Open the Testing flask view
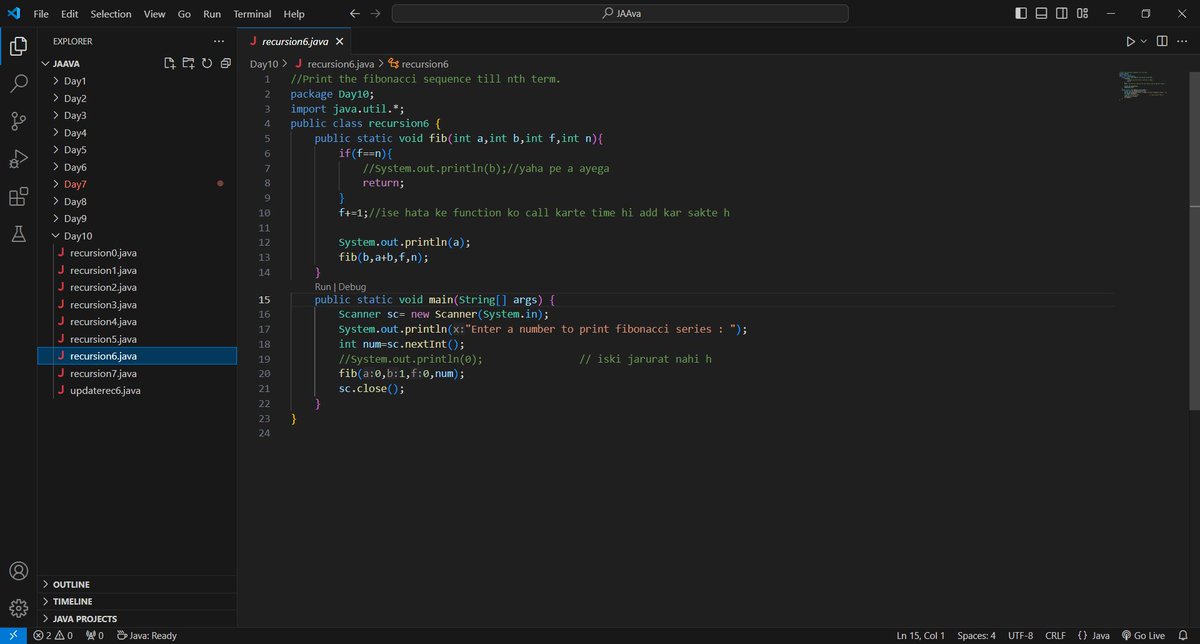This screenshot has height=644, width=1200. (x=18, y=233)
